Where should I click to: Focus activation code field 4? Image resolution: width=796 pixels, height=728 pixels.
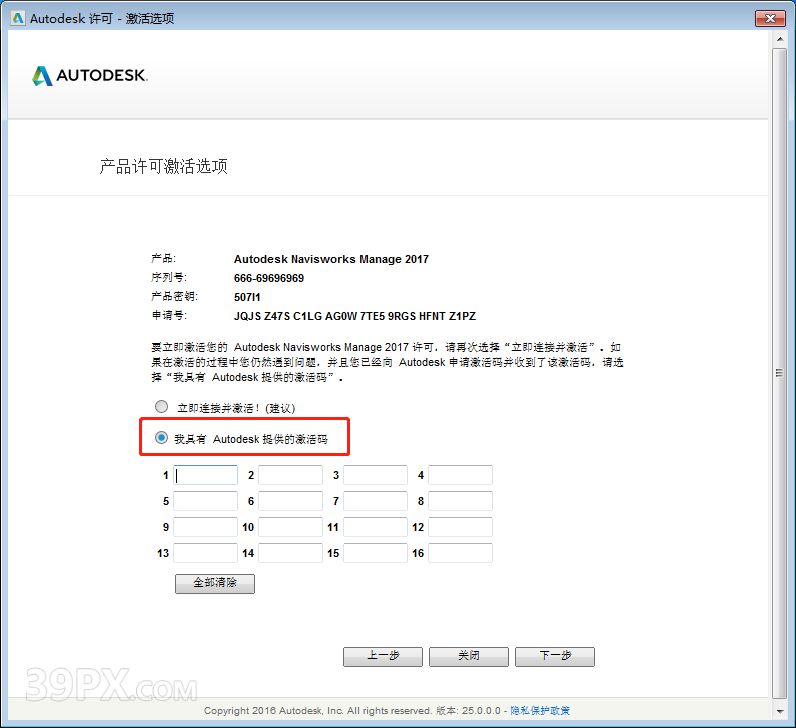click(460, 476)
